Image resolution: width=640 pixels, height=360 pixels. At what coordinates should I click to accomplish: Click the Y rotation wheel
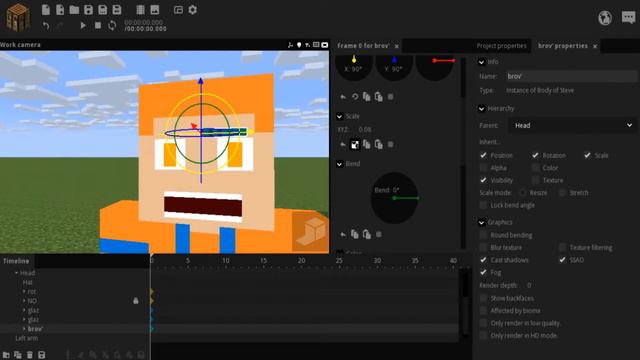(394, 68)
